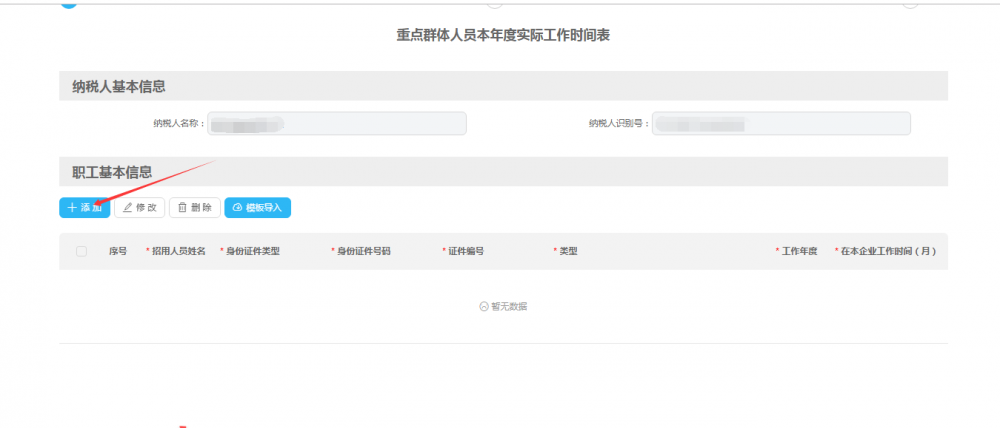Click the trash icon in 删除 button
The width and height of the screenshot is (1000, 428).
[x=182, y=207]
